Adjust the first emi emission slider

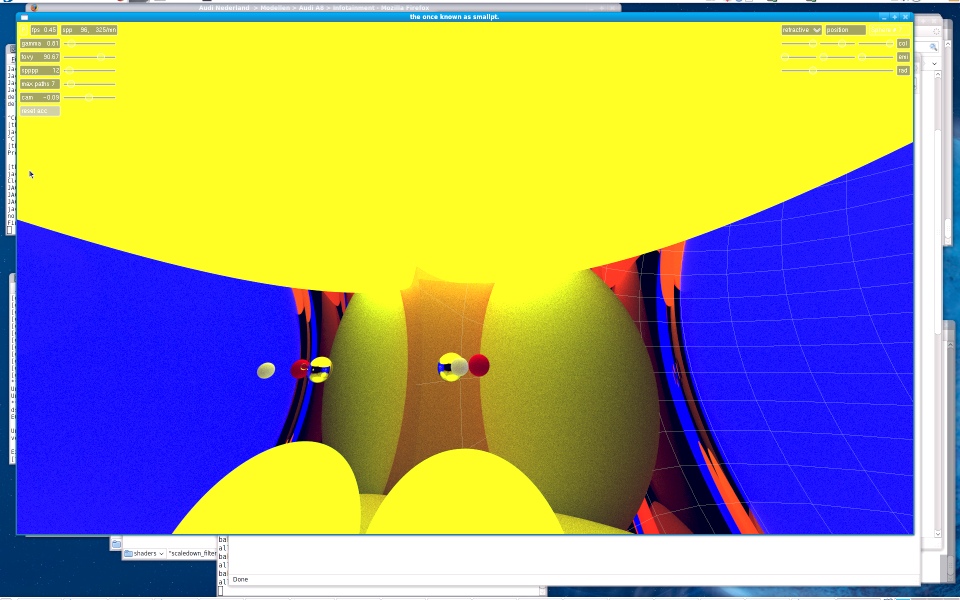coord(786,57)
